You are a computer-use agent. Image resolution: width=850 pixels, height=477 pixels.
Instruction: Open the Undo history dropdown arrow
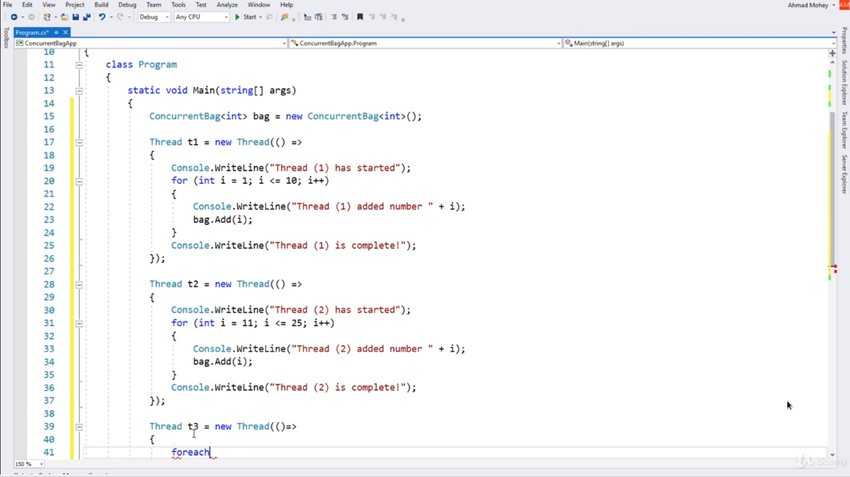click(111, 17)
